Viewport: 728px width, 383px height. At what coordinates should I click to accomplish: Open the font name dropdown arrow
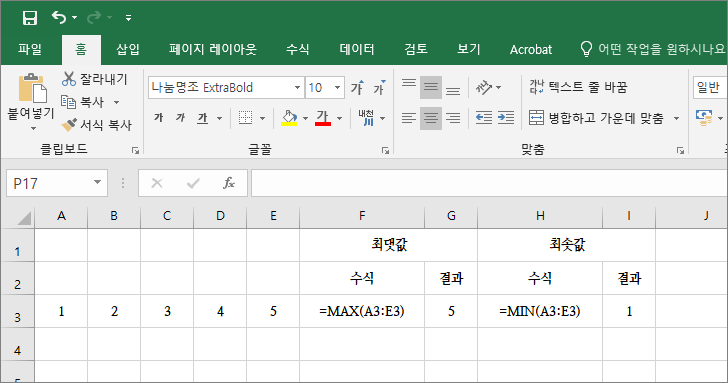click(298, 87)
